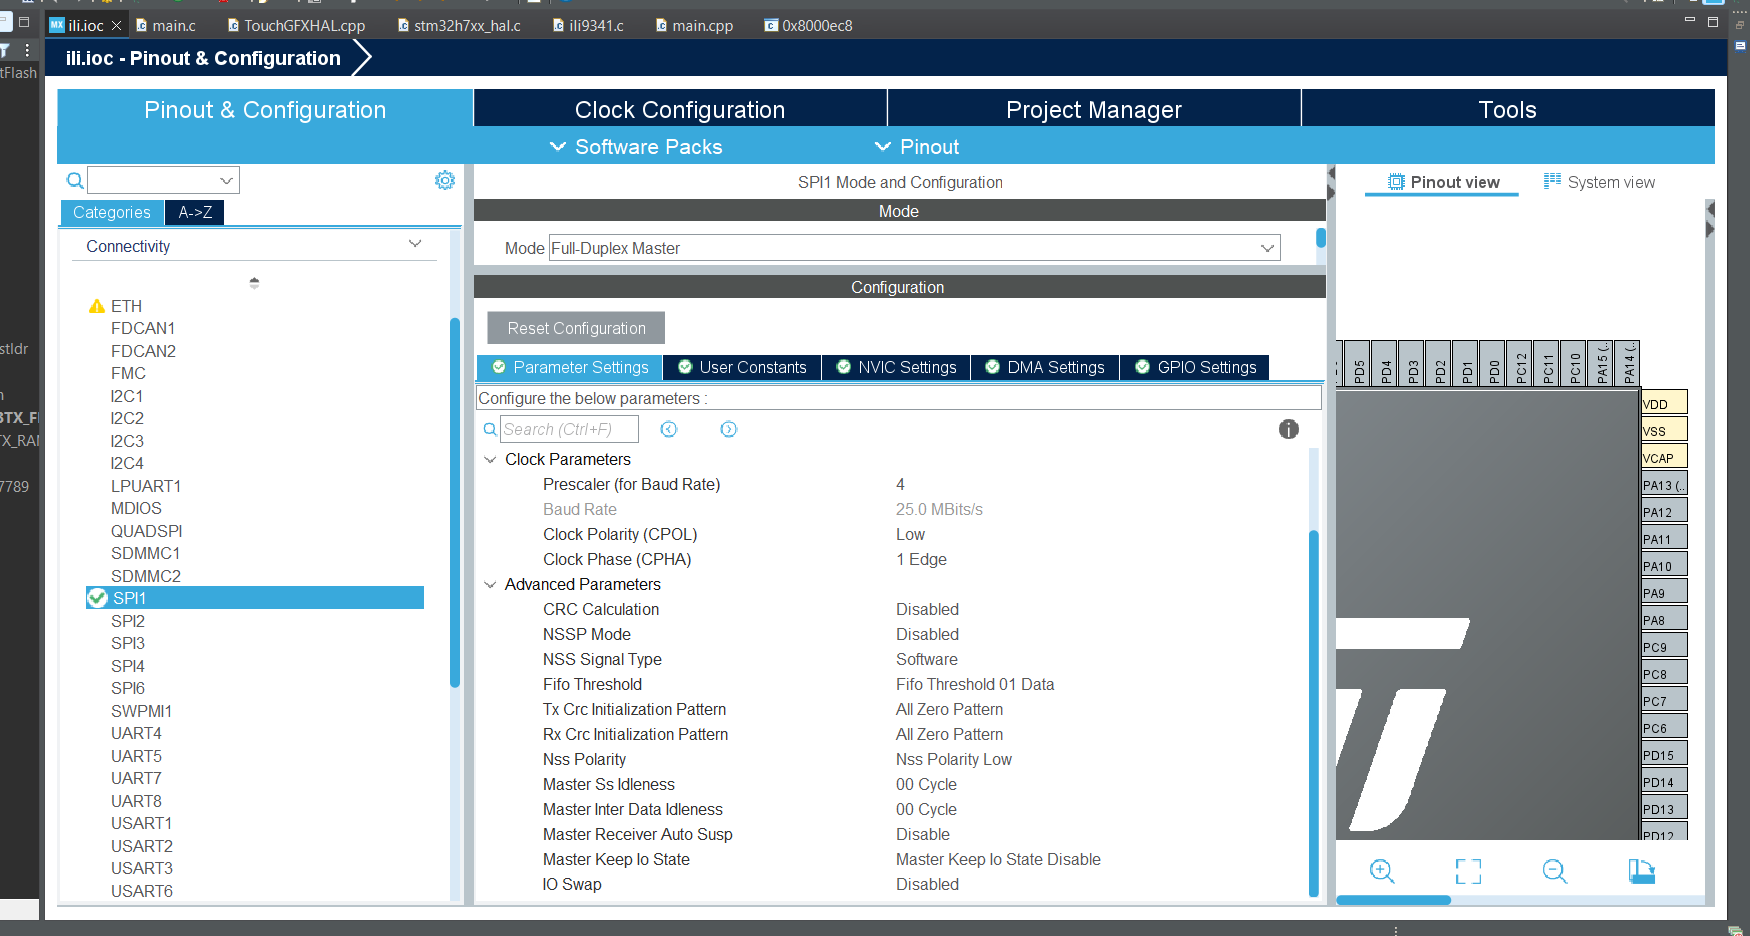This screenshot has width=1750, height=936.
Task: Select SPI1 in the Connectivity list
Action: pos(131,597)
